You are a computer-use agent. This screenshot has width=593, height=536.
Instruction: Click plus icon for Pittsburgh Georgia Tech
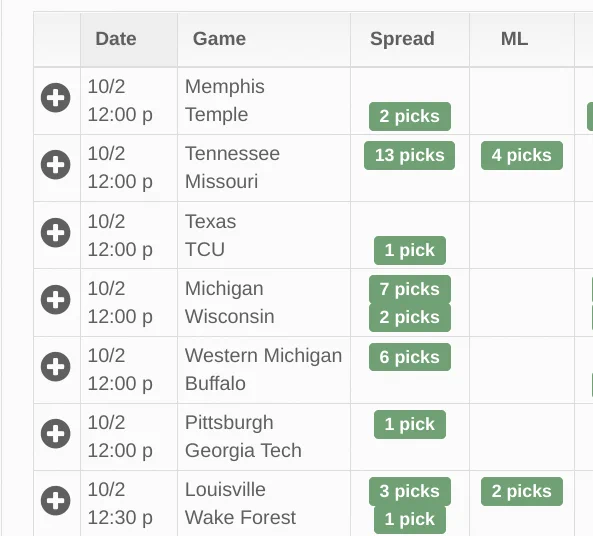click(x=56, y=433)
